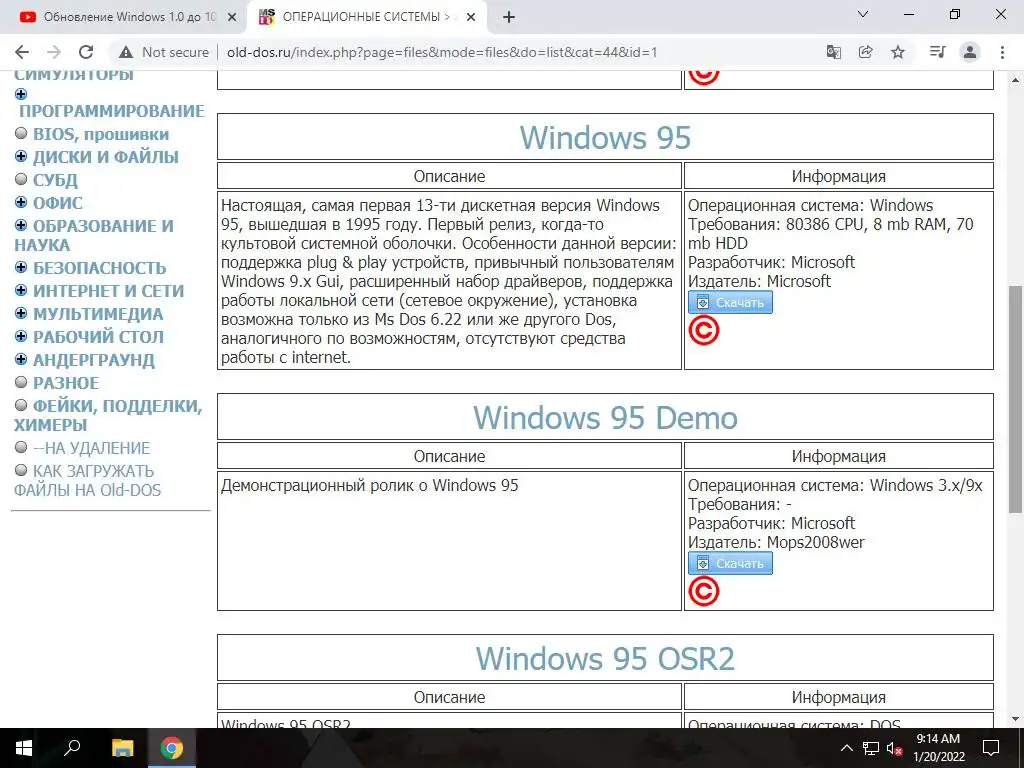Click the browser forward arrow
Image resolution: width=1024 pixels, height=768 pixels.
(x=54, y=52)
